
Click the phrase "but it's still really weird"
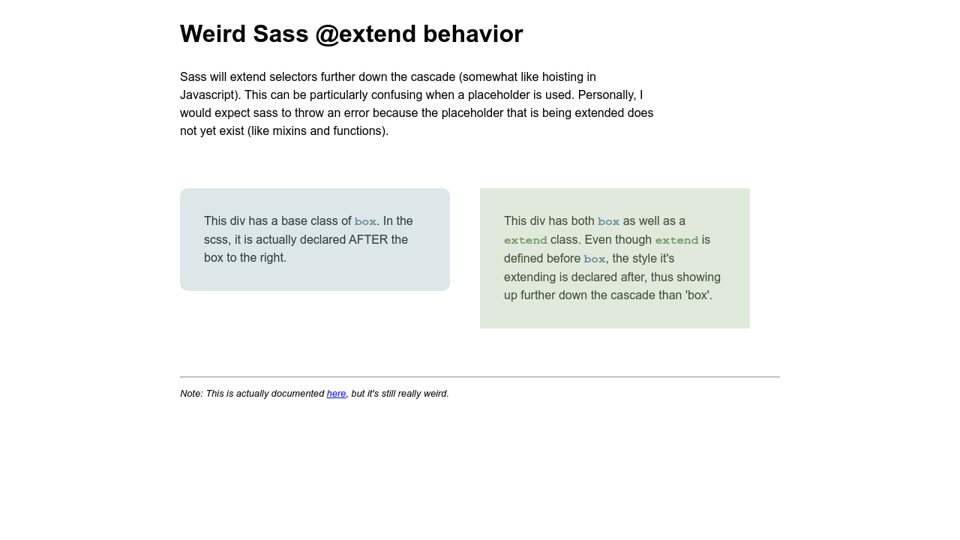(399, 394)
